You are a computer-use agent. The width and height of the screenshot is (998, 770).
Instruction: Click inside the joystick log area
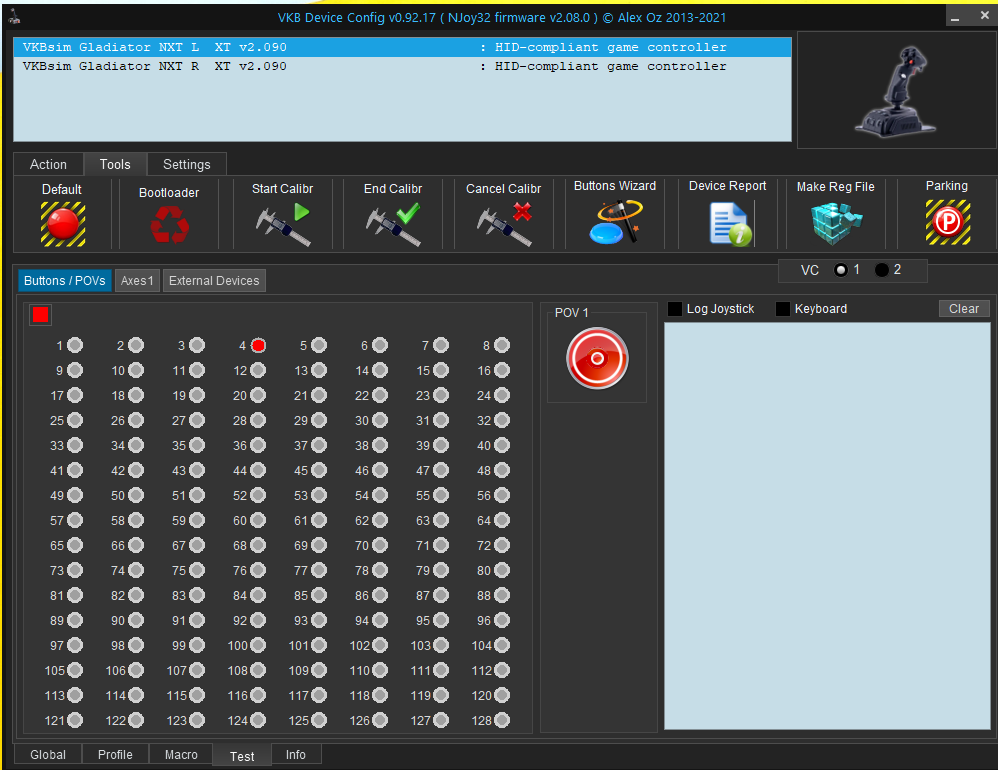827,526
